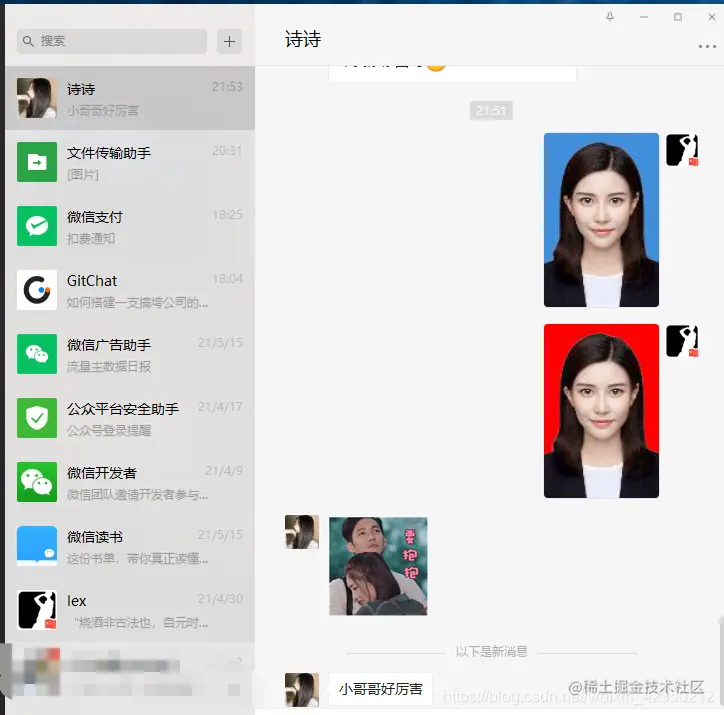
Task: Click 诗诗's avatar in the chat list
Action: click(x=37, y=98)
